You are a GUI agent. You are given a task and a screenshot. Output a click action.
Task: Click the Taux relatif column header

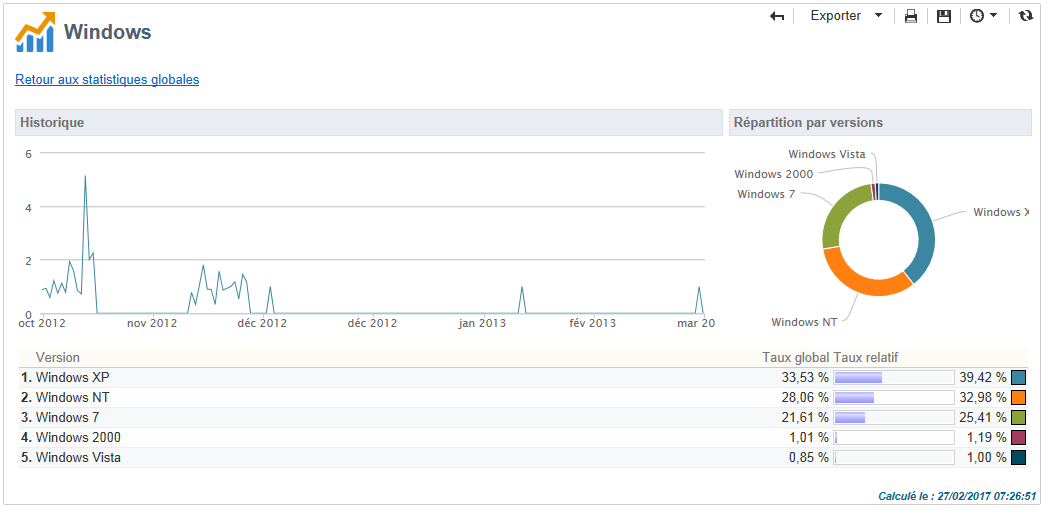[866, 357]
